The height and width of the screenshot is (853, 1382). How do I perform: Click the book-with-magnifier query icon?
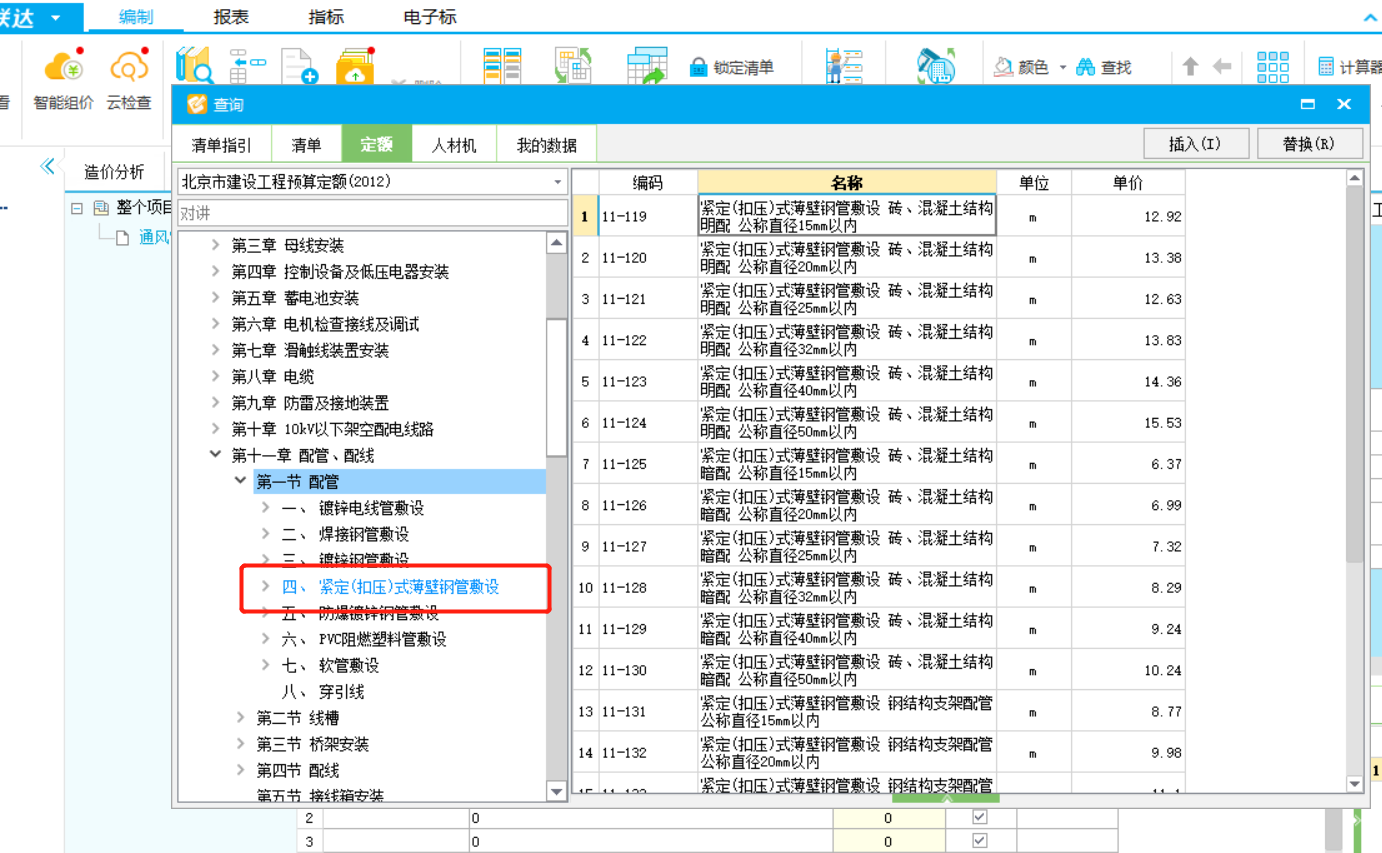(195, 66)
